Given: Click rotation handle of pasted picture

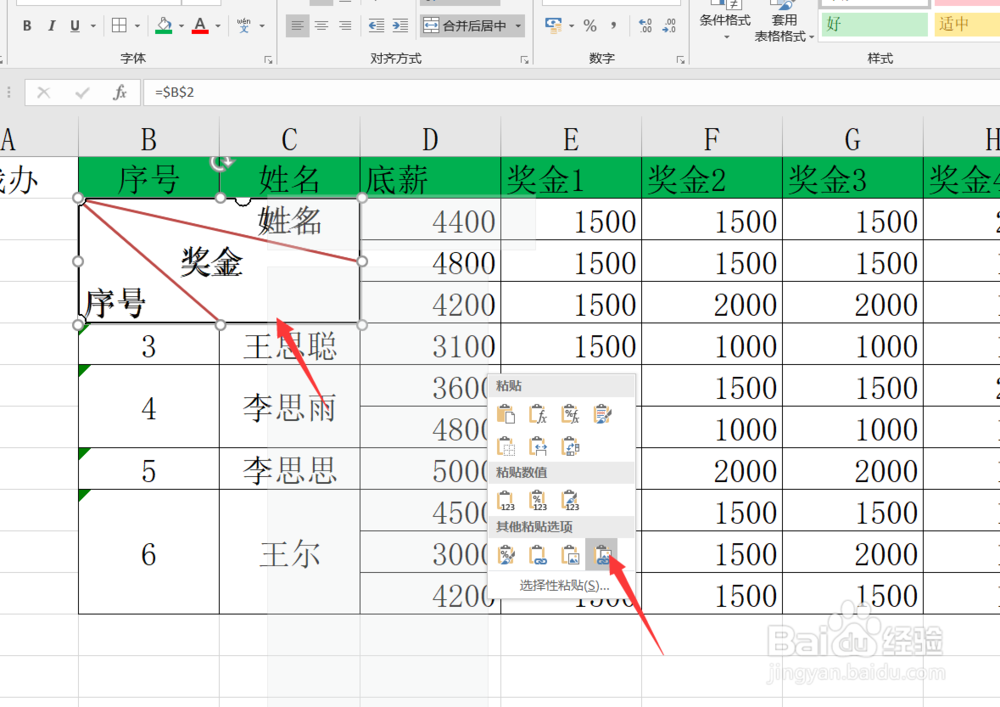Looking at the screenshot, I should tap(221, 164).
